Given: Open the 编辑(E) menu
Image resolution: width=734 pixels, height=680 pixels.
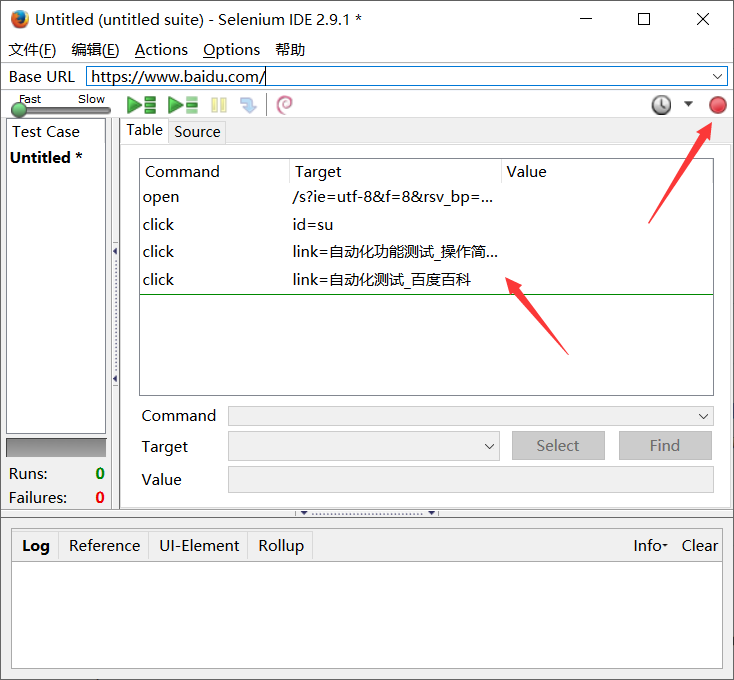Looking at the screenshot, I should pyautogui.click(x=95, y=50).
